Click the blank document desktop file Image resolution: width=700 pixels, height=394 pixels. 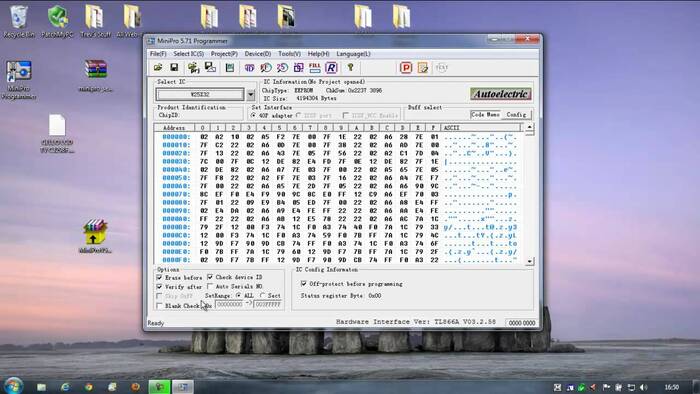tap(57, 133)
